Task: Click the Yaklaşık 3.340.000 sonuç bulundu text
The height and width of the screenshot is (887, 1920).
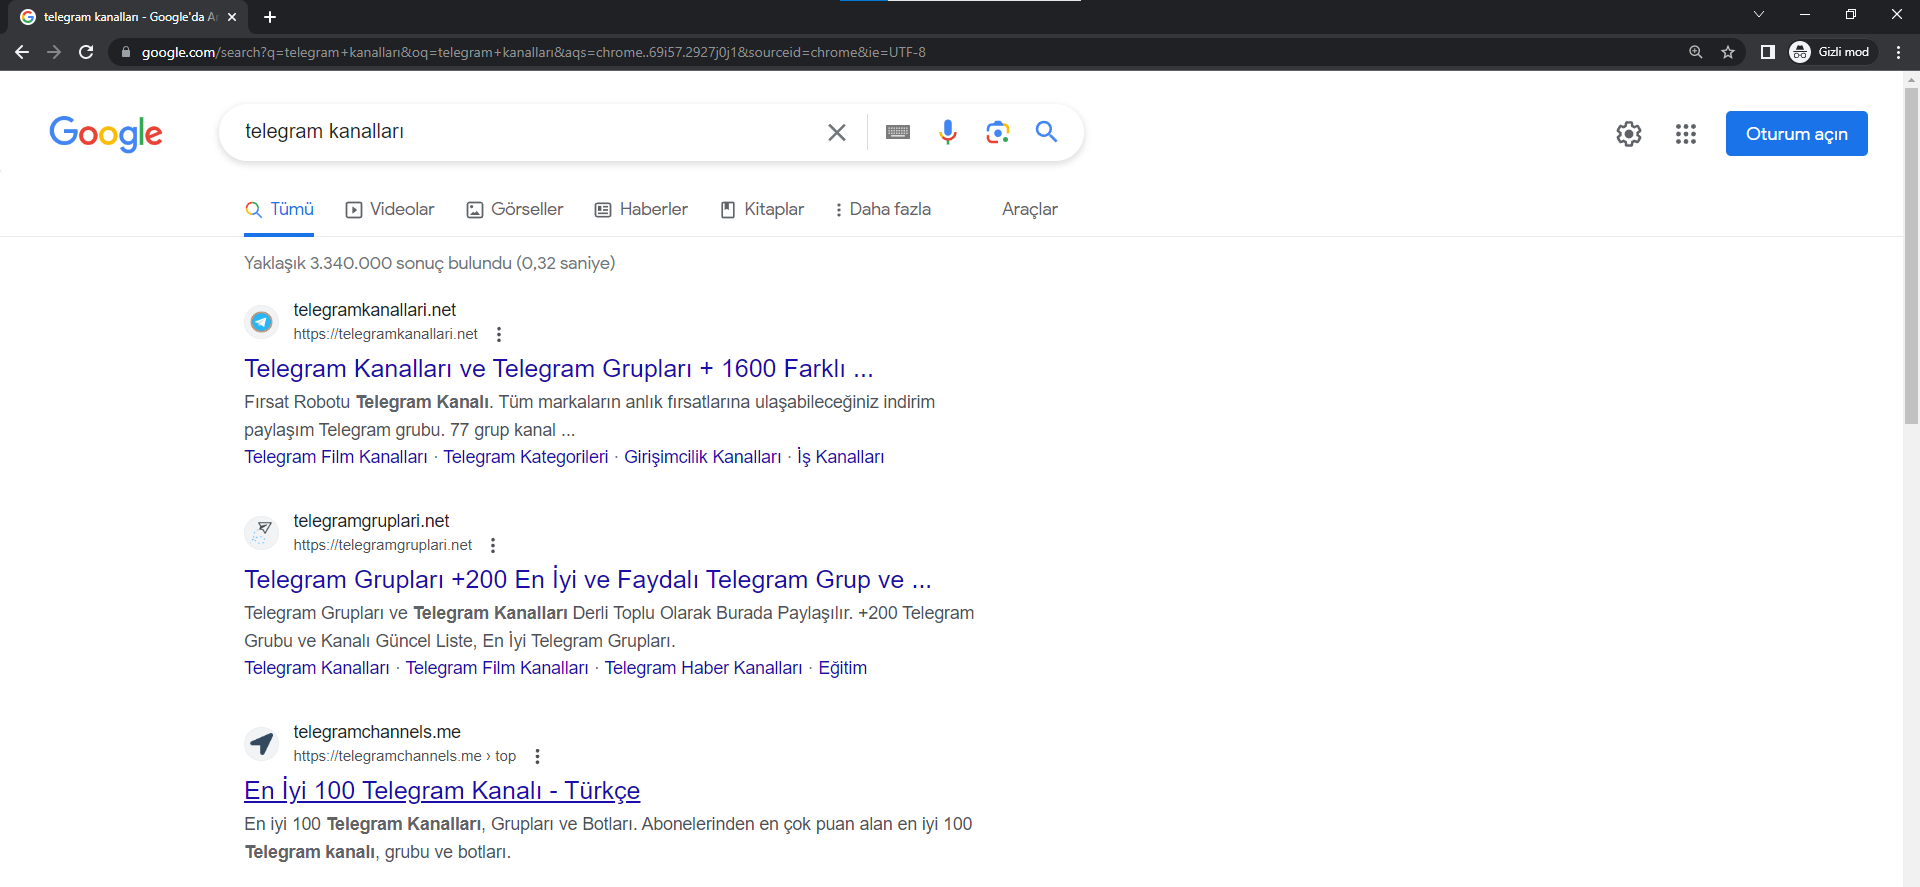Action: coord(430,263)
